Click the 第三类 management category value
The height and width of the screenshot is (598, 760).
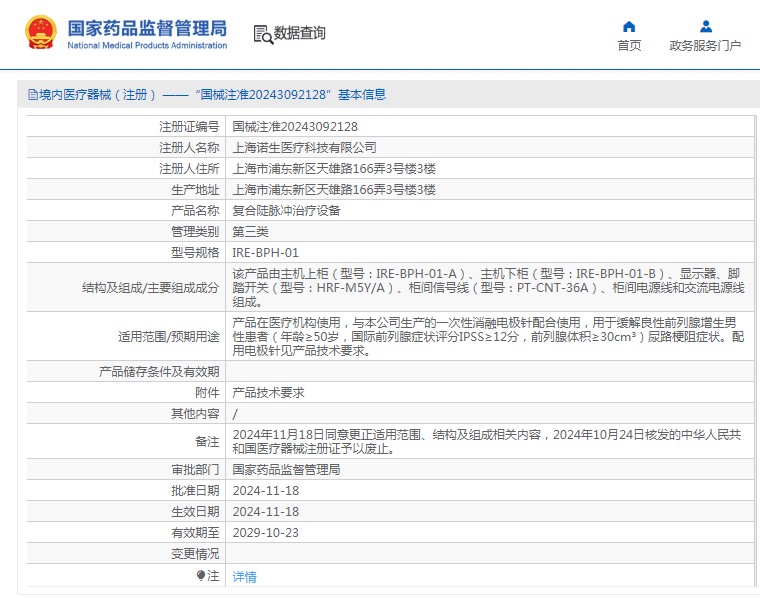(x=250, y=232)
